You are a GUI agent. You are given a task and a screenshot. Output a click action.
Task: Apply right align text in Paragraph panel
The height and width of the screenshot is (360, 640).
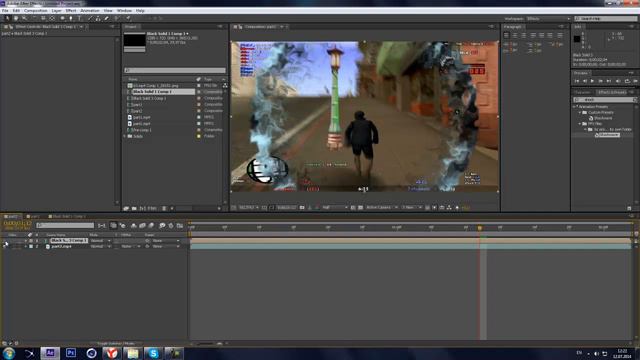click(x=524, y=36)
